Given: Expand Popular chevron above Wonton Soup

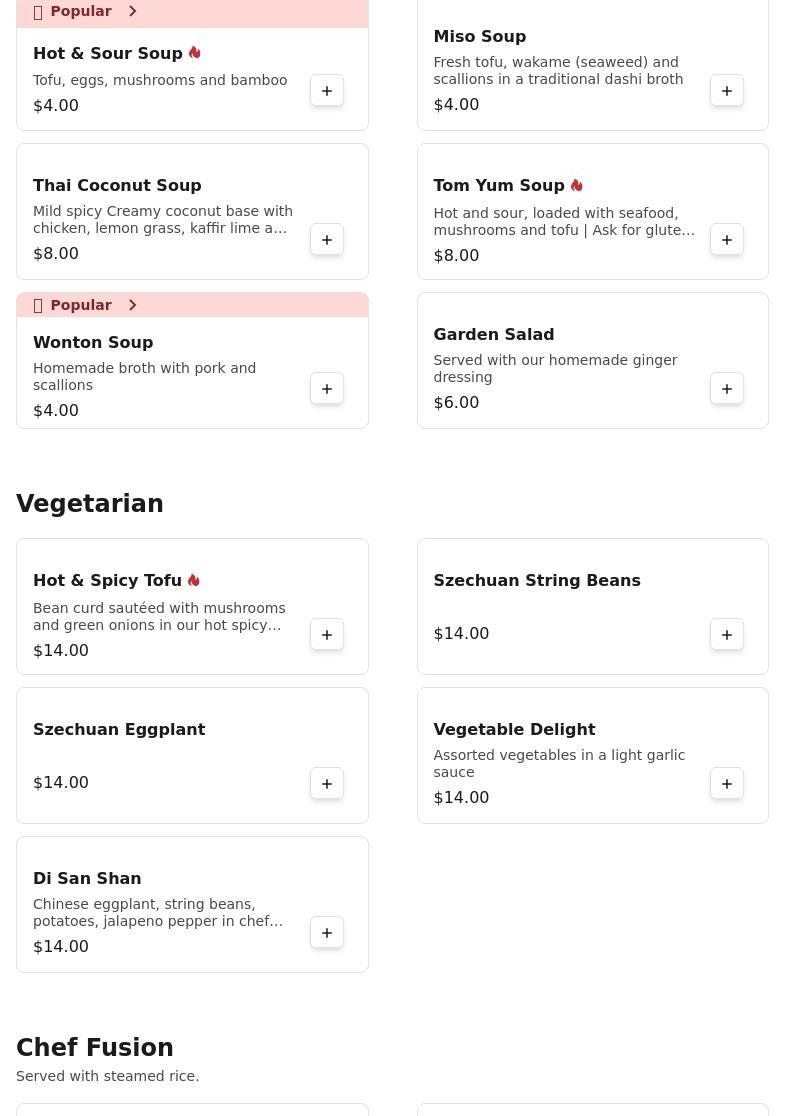Looking at the screenshot, I should 132,305.
